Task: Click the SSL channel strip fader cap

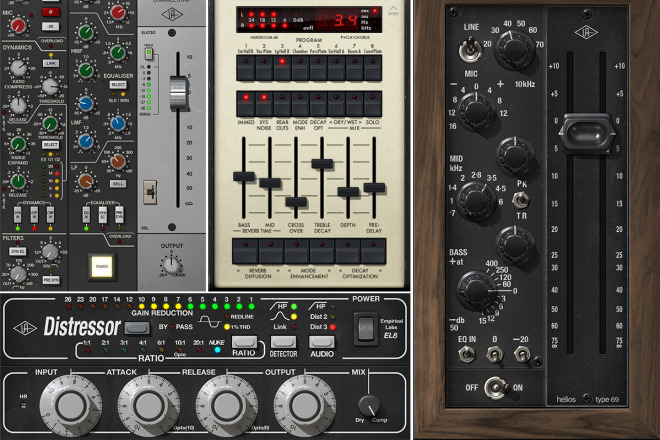Action: tap(178, 94)
